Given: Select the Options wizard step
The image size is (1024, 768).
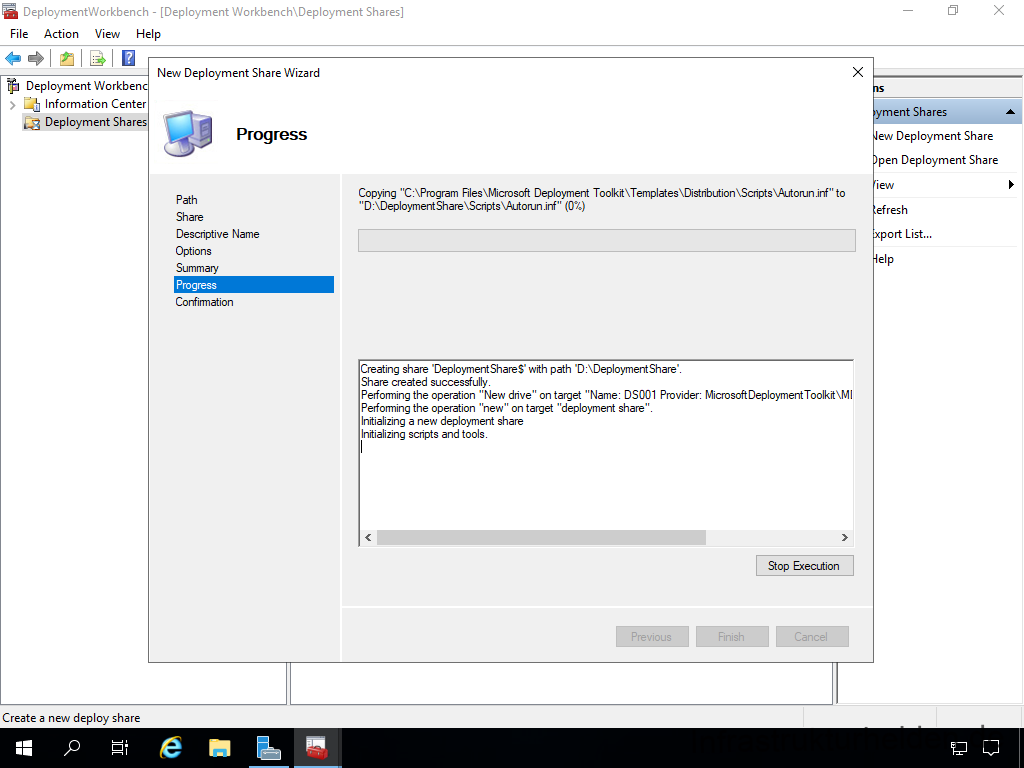Looking at the screenshot, I should (x=193, y=251).
